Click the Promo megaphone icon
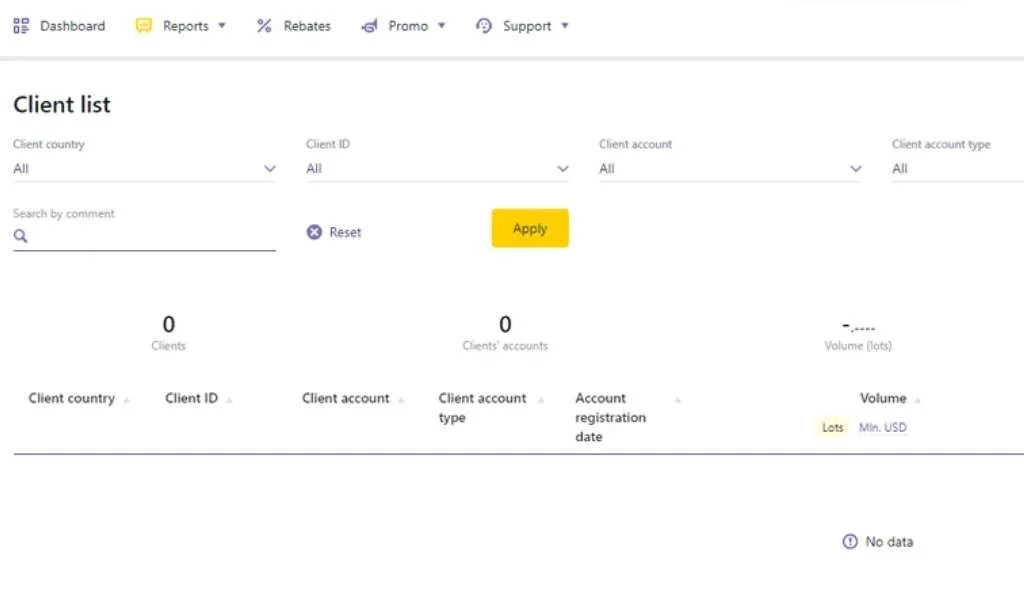The width and height of the screenshot is (1024, 600). (x=371, y=26)
